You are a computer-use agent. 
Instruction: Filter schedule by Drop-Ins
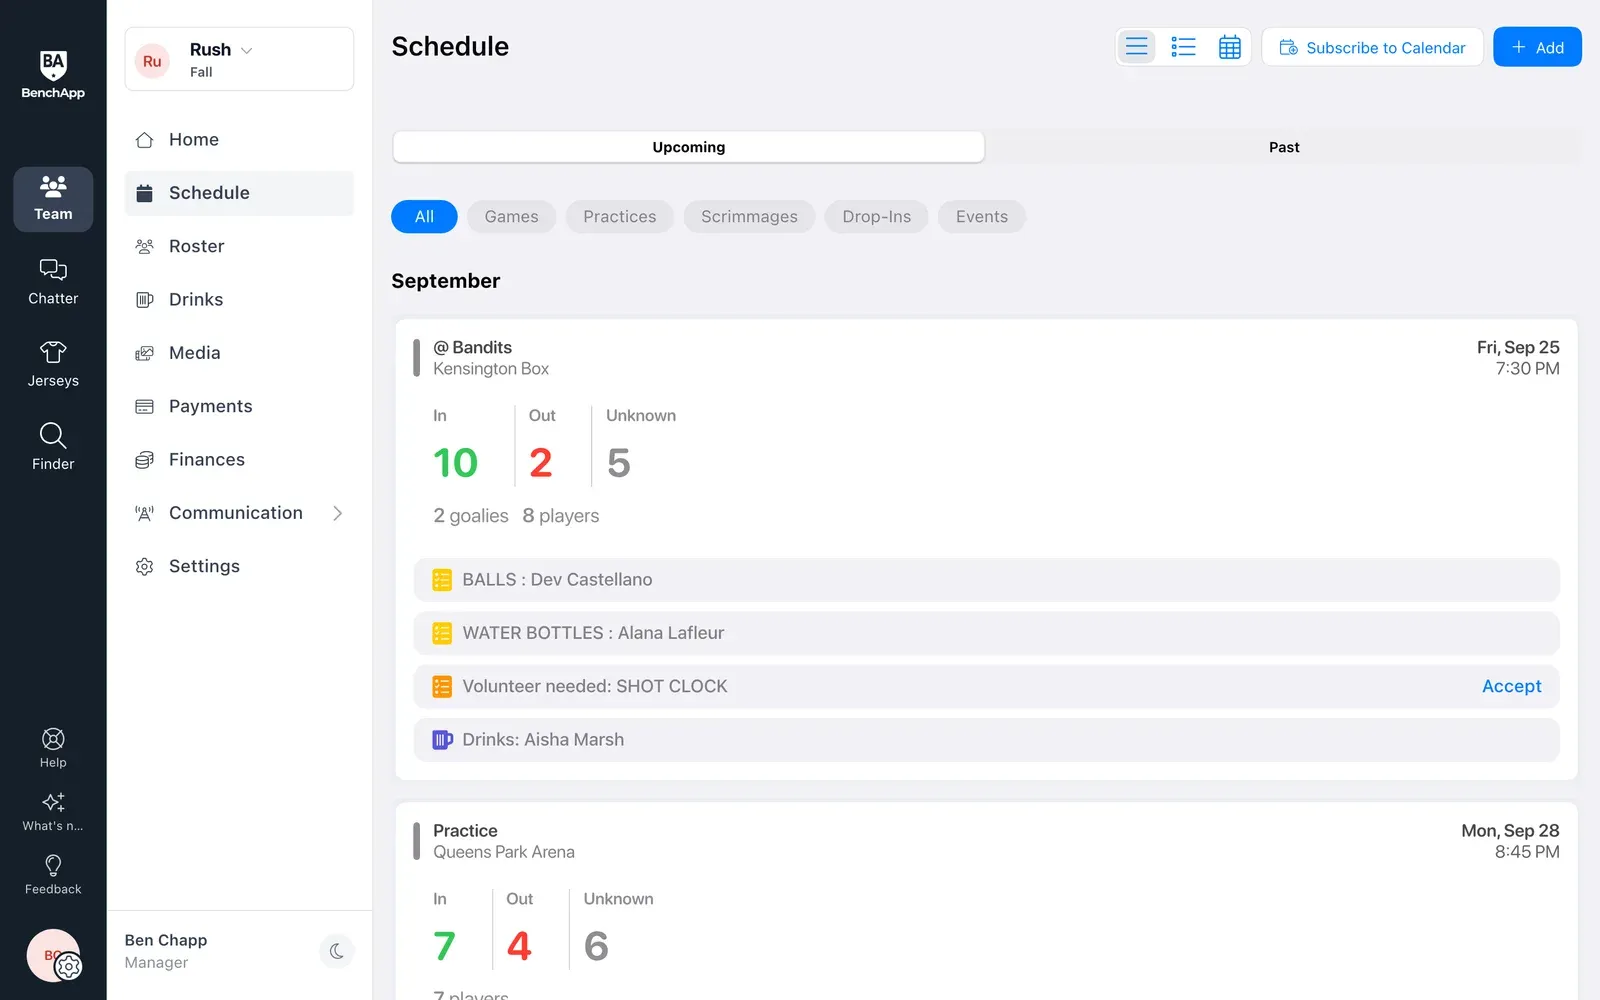pyautogui.click(x=876, y=217)
